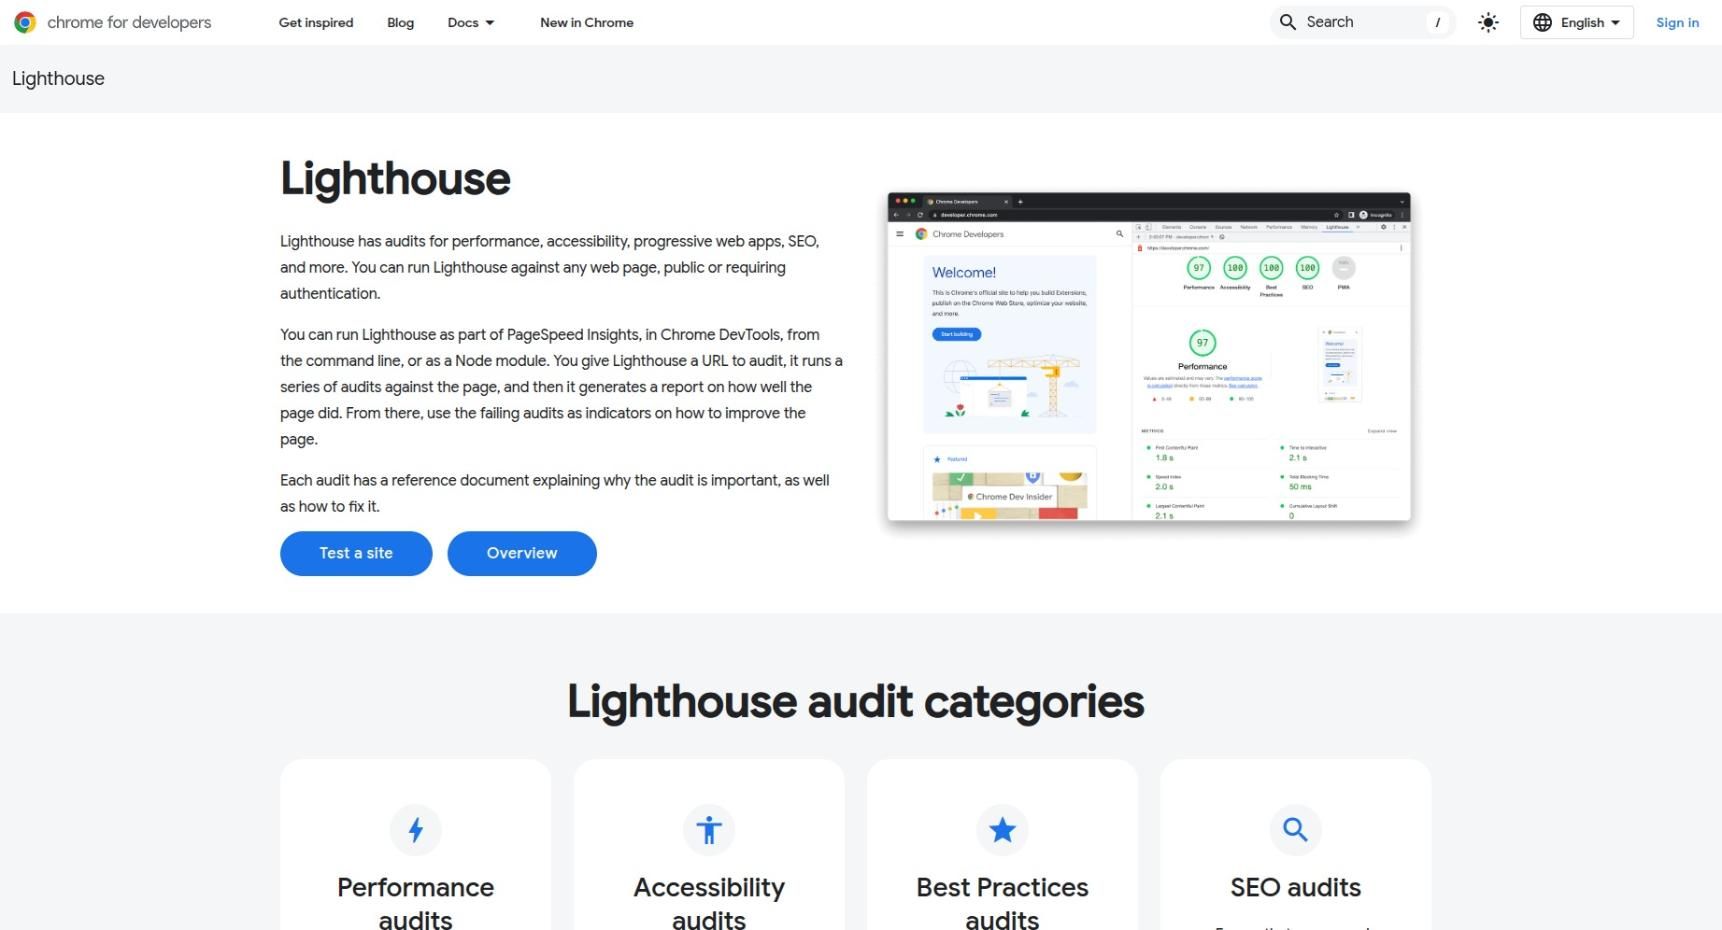Click the Chrome logo icon in header
Image resolution: width=1722 pixels, height=930 pixels.
[x=25, y=22]
